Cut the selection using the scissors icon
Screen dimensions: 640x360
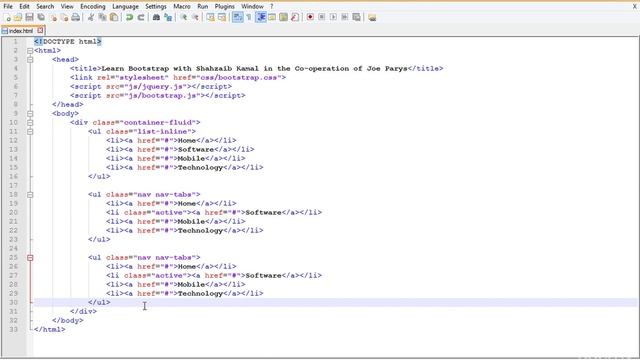tap(91, 17)
